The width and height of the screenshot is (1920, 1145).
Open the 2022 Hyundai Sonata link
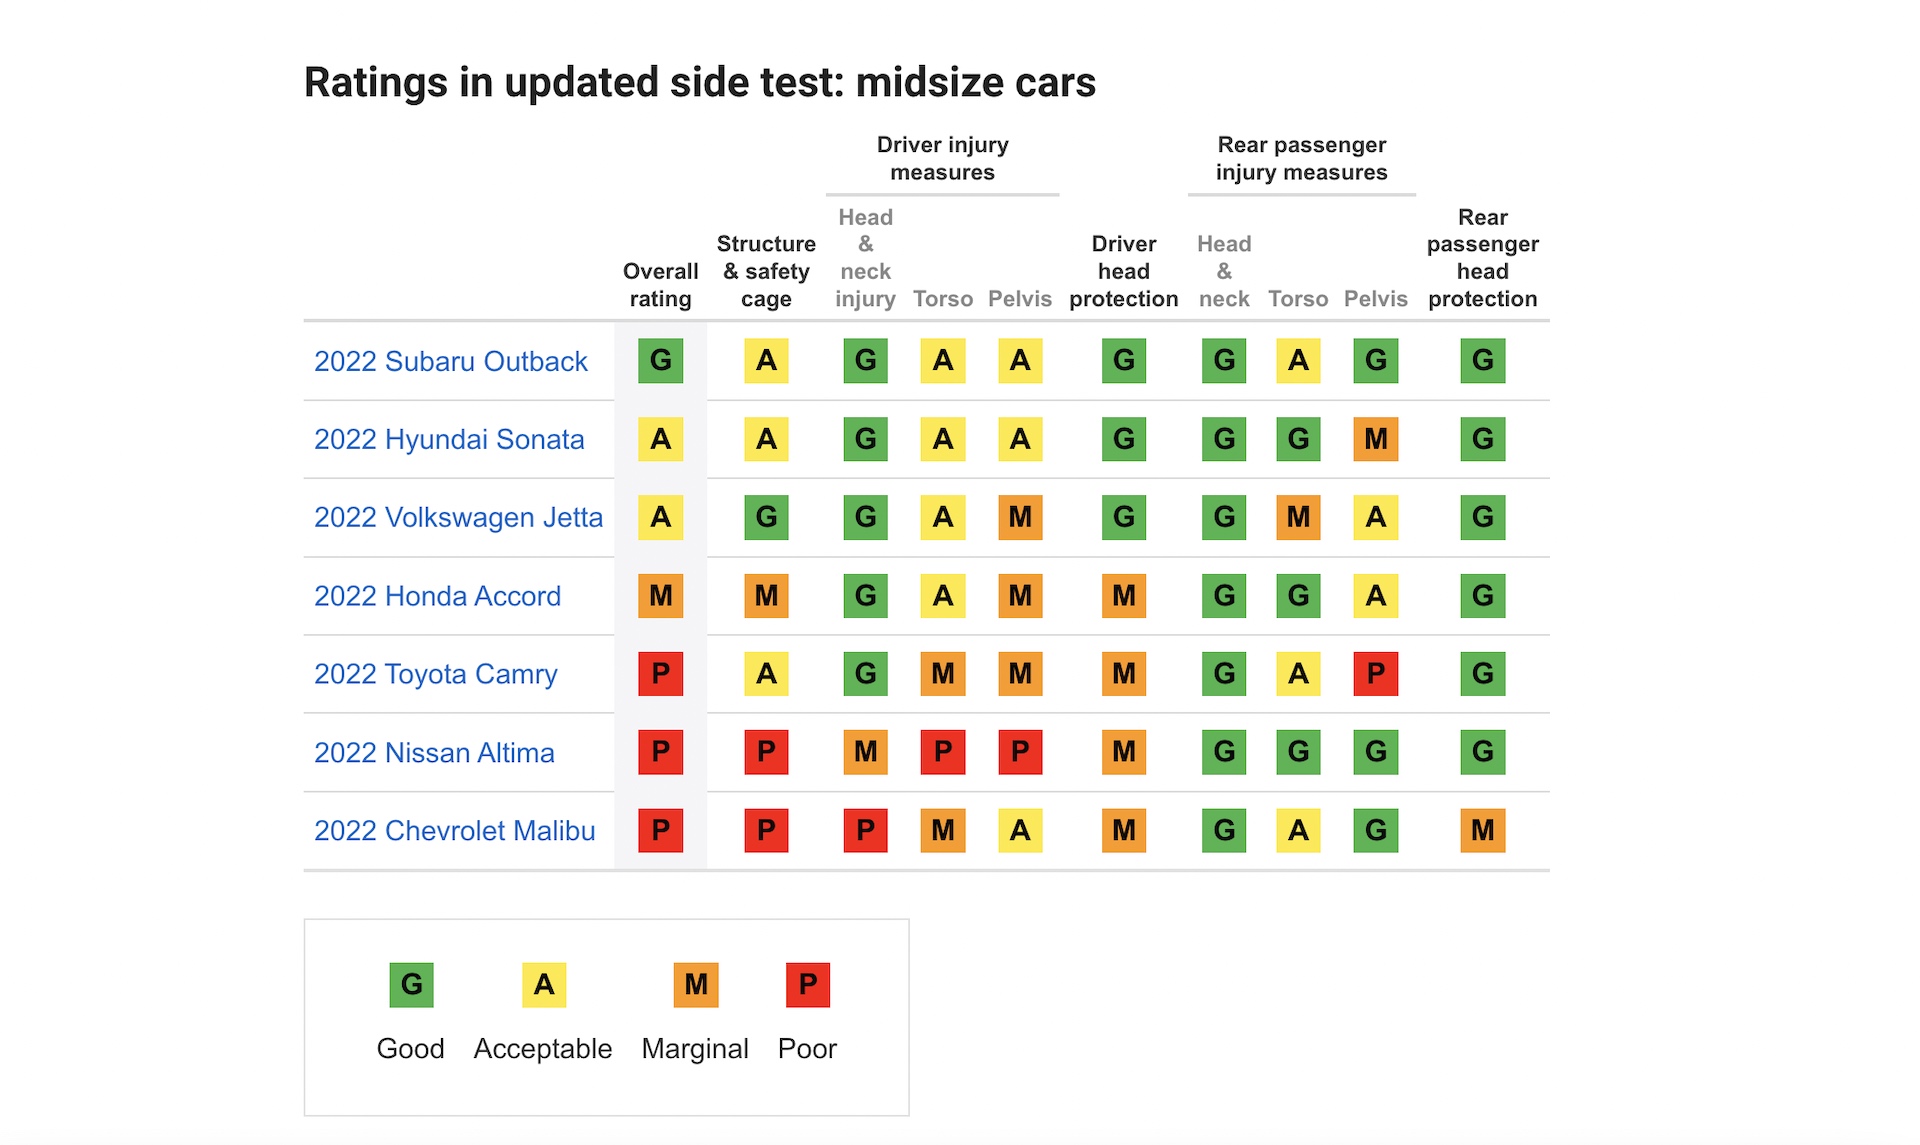[x=449, y=439]
